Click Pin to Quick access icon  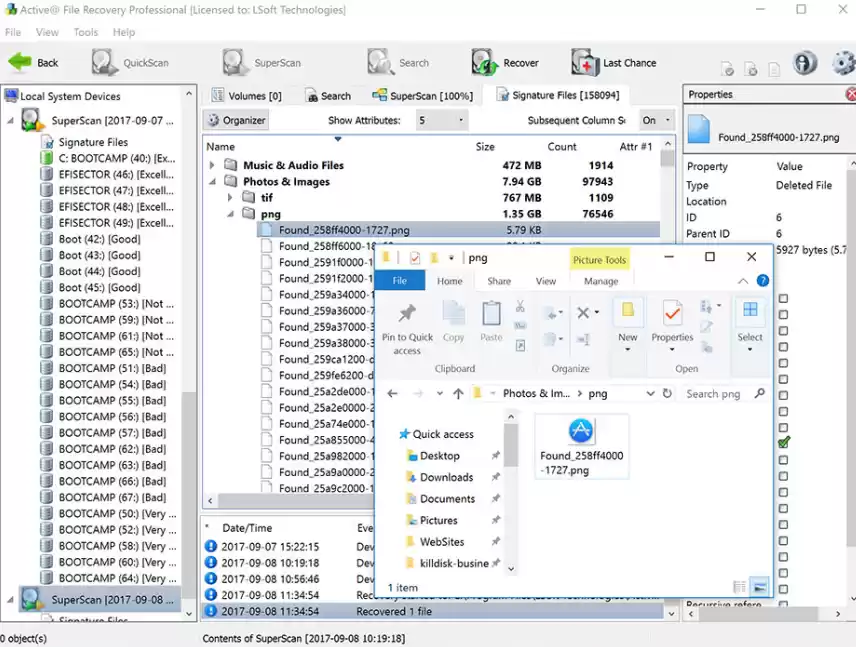coord(407,314)
